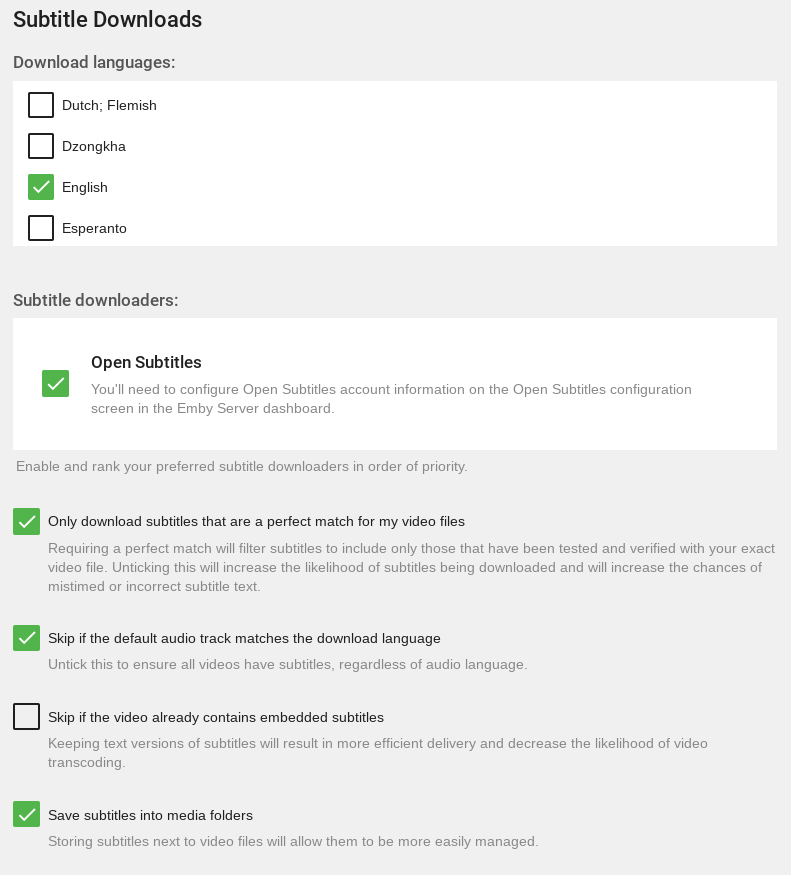Viewport: 791px width, 875px height.
Task: Click 'Skip if the video already contains embedded subtitles' text
Action: click(x=216, y=717)
